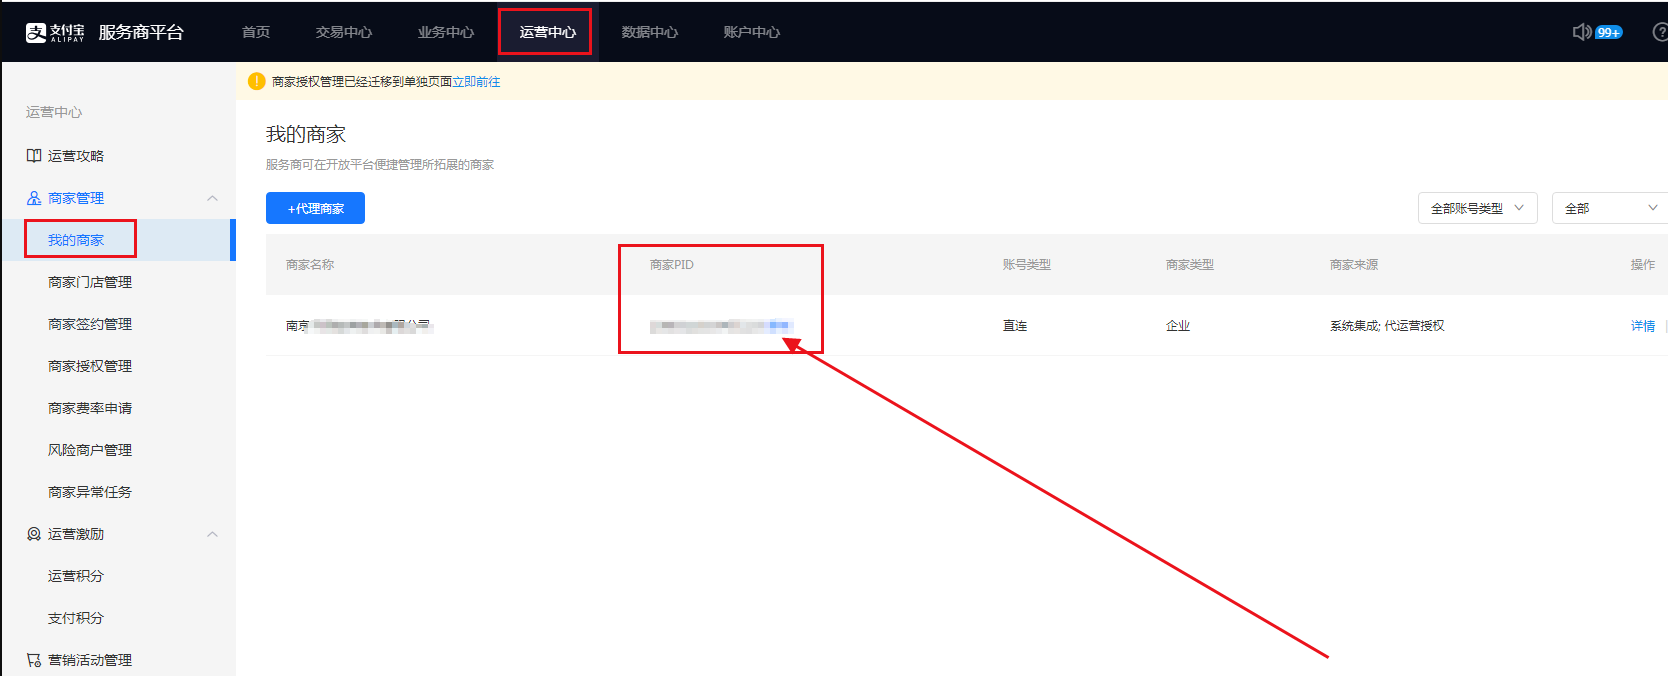Open 数据中心 in top navigation
The width and height of the screenshot is (1668, 676).
[x=650, y=32]
